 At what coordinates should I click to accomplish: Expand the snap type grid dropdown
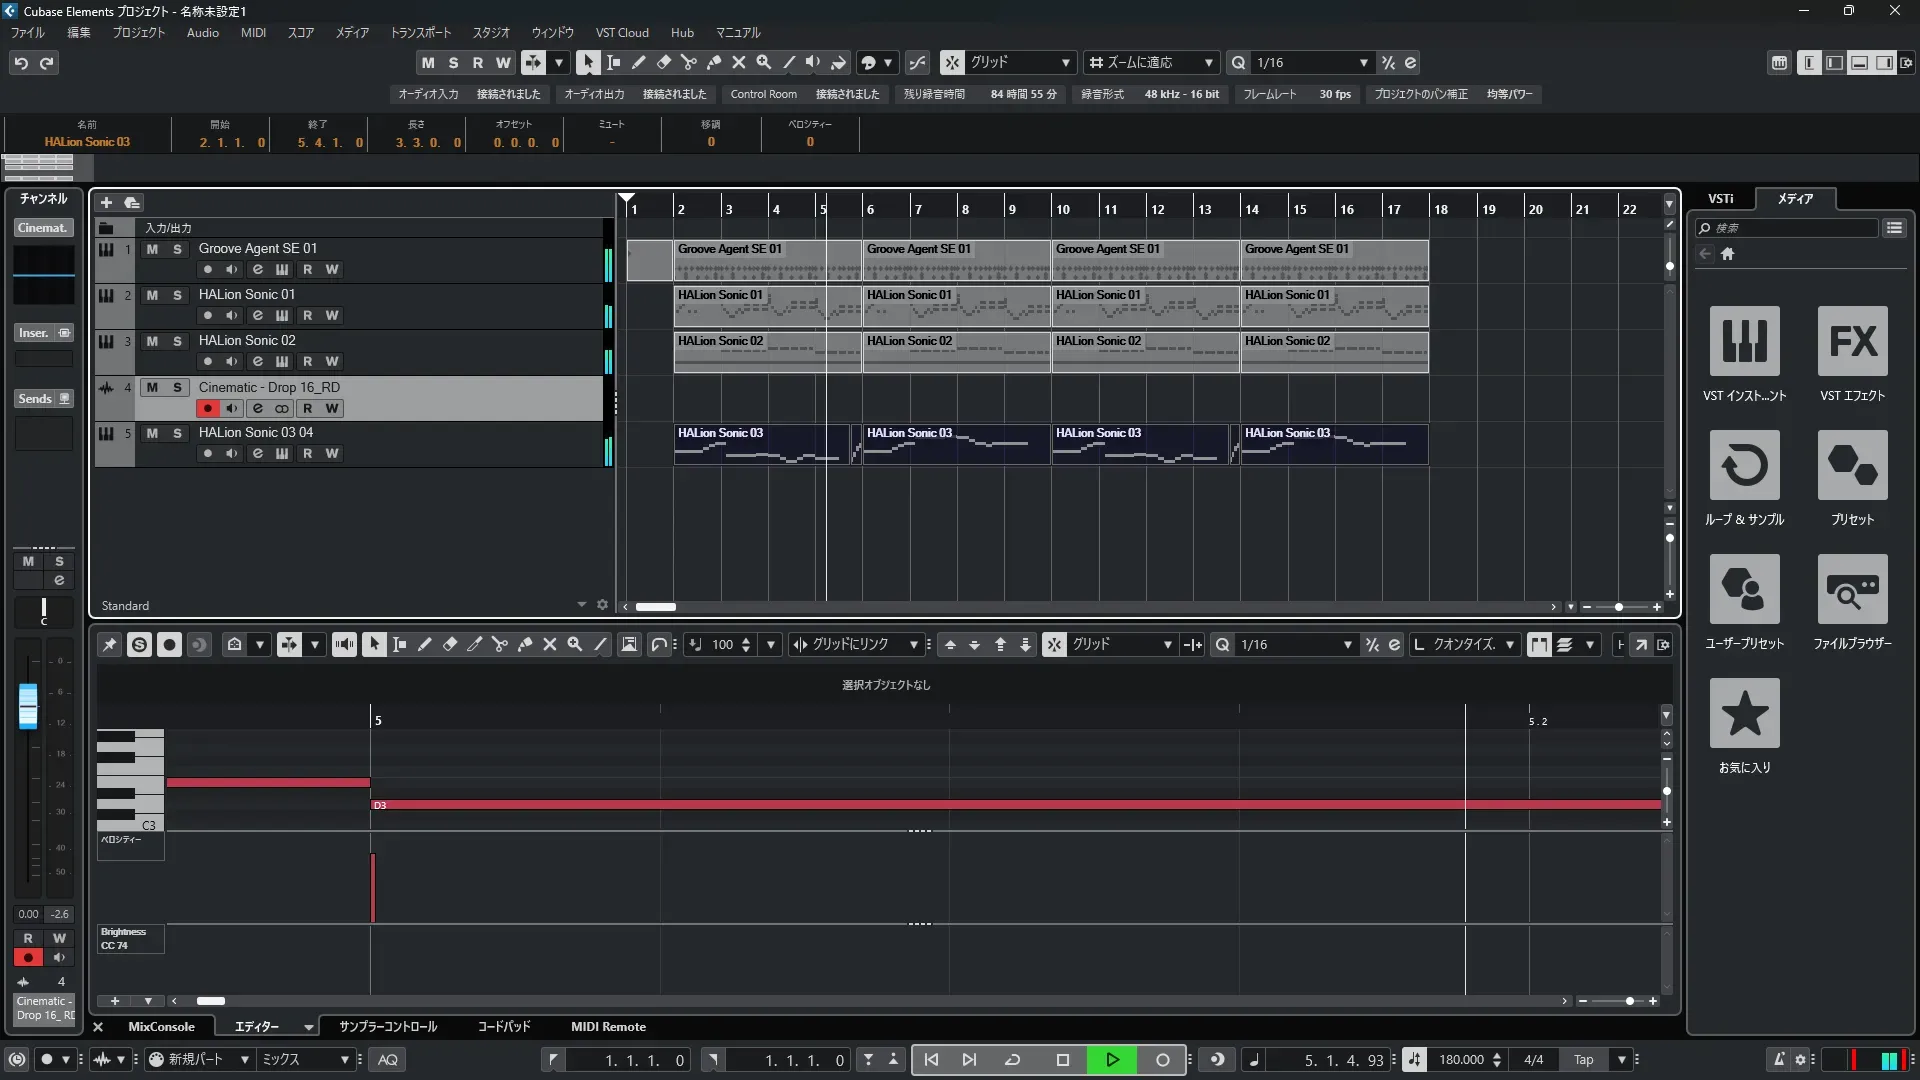point(1065,62)
